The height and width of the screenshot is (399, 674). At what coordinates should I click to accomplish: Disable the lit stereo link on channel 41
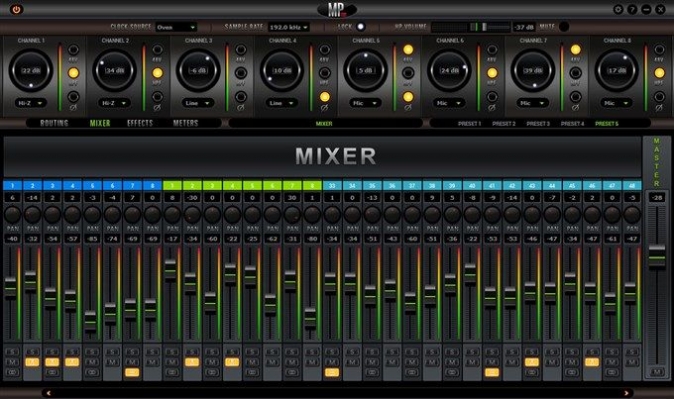pyautogui.click(x=492, y=372)
